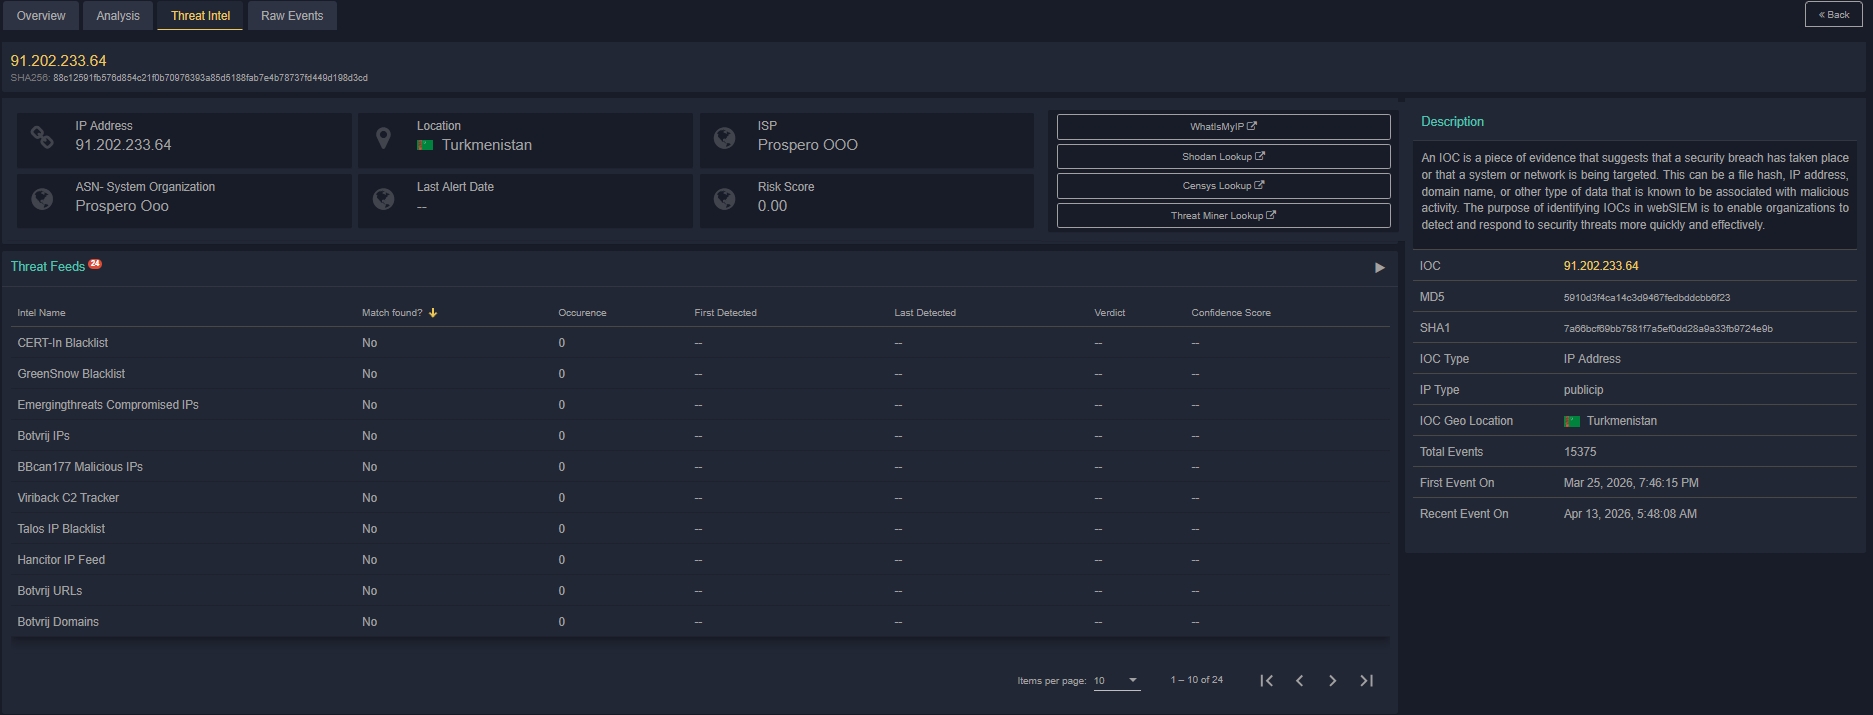Sort by First Detected column header
The width and height of the screenshot is (1873, 715).
click(725, 313)
